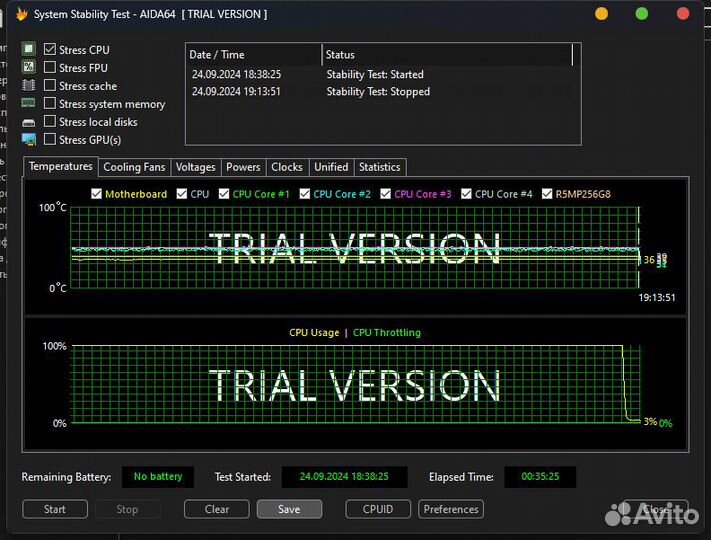Click the disk drive icon beside Stress local disks
Viewport: 711px width, 540px height.
[x=29, y=122]
